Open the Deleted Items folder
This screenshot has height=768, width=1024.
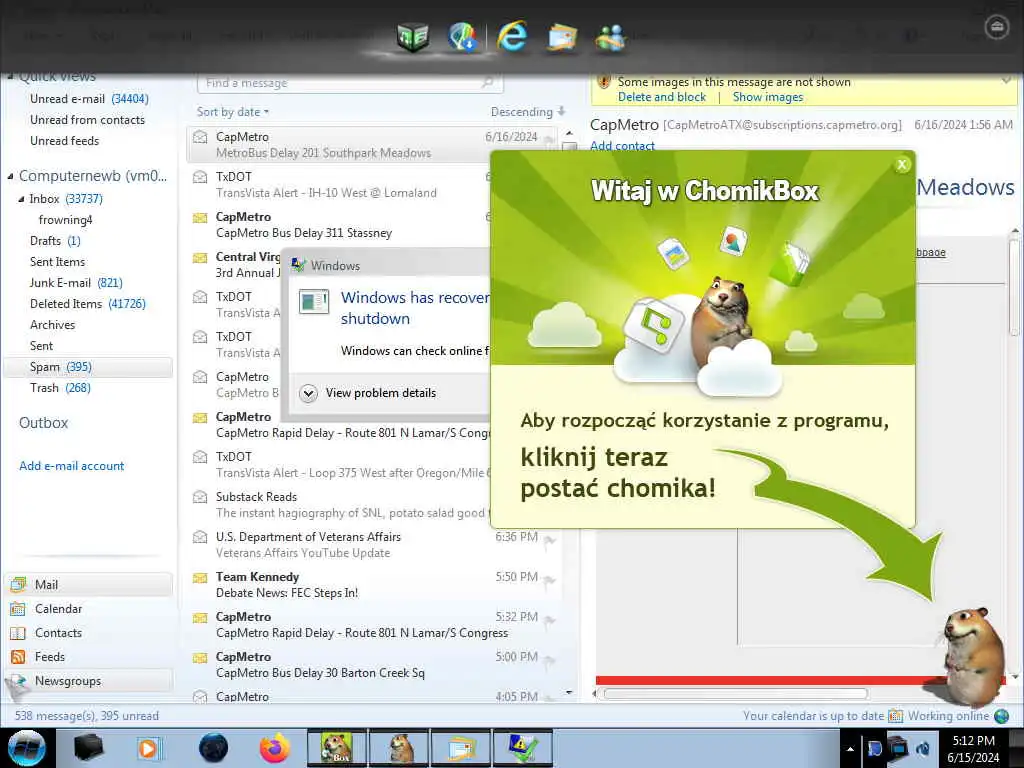[88, 303]
